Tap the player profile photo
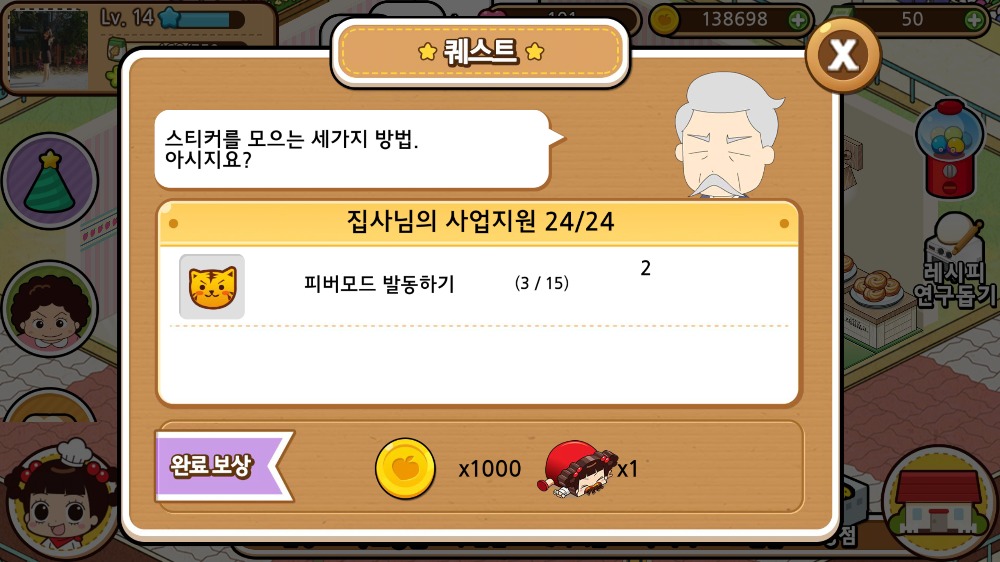 48,50
